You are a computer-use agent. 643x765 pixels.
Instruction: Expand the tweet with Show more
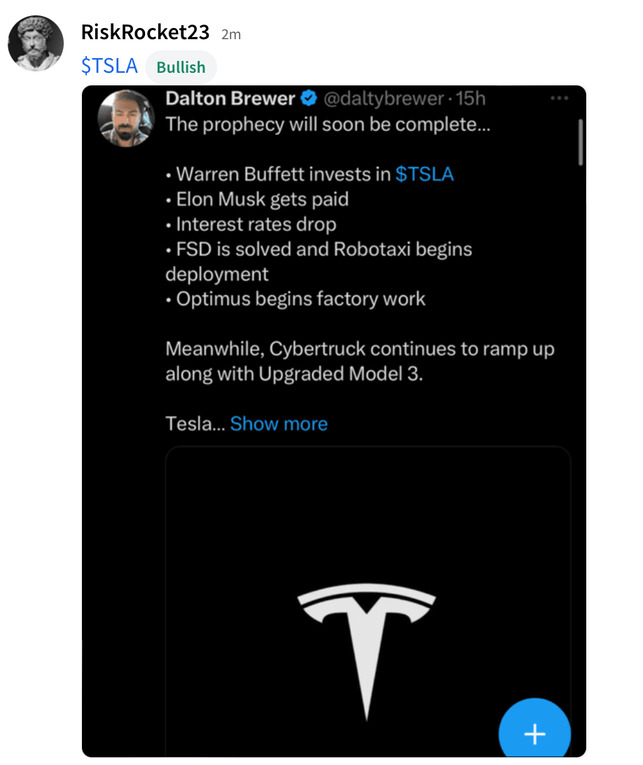coord(278,424)
